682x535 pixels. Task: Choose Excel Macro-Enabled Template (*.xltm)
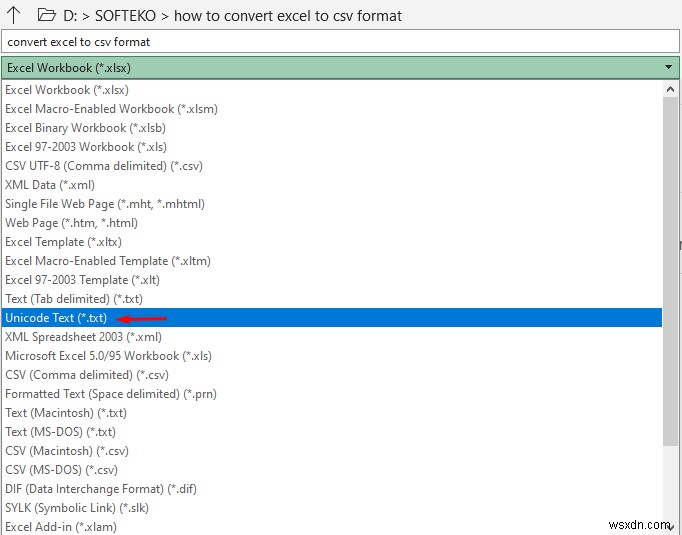(331, 261)
